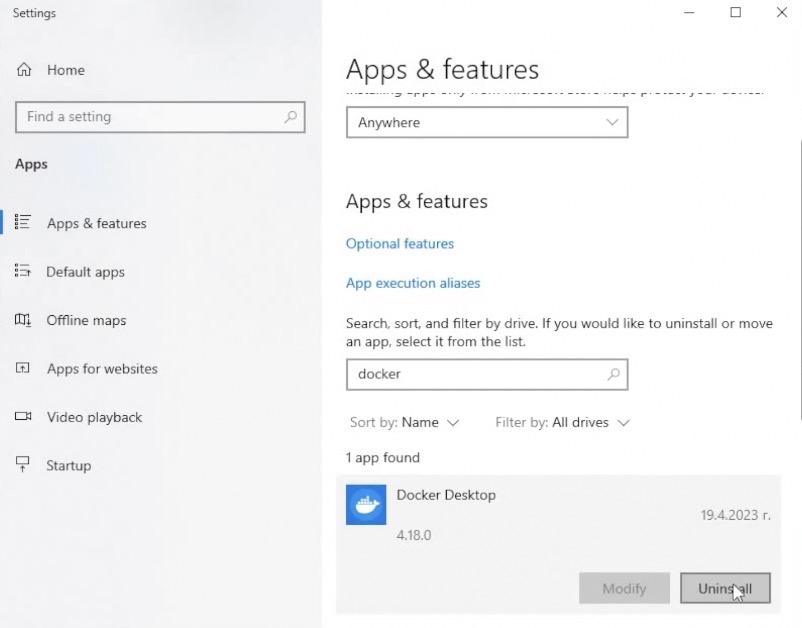
Task: Close the Settings window
Action: tap(782, 12)
